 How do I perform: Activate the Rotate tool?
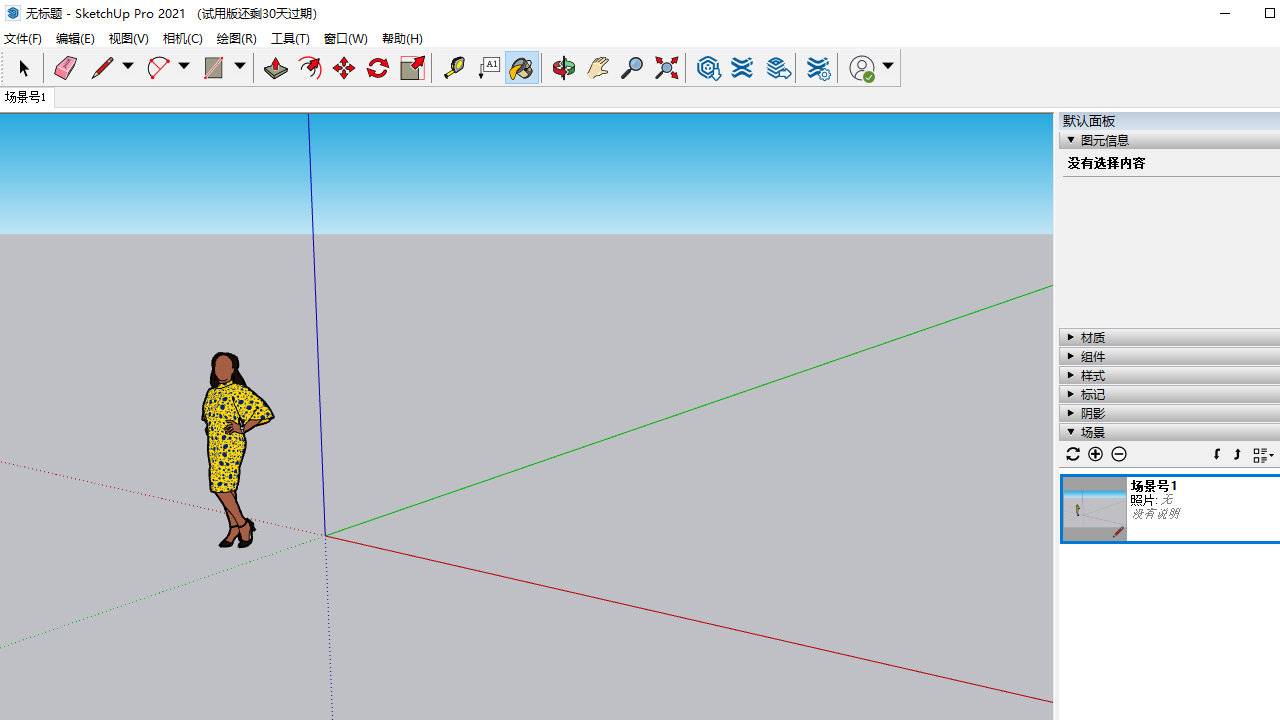coord(377,67)
